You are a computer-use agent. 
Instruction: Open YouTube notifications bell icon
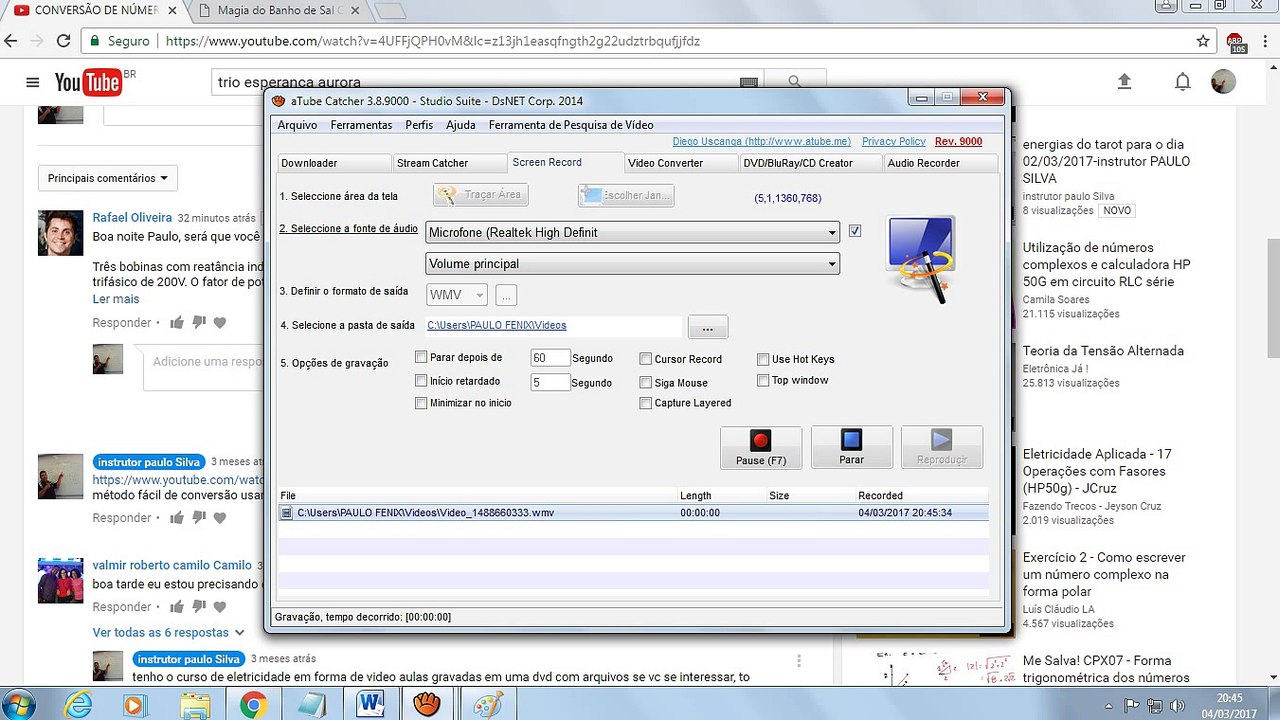click(x=1182, y=82)
